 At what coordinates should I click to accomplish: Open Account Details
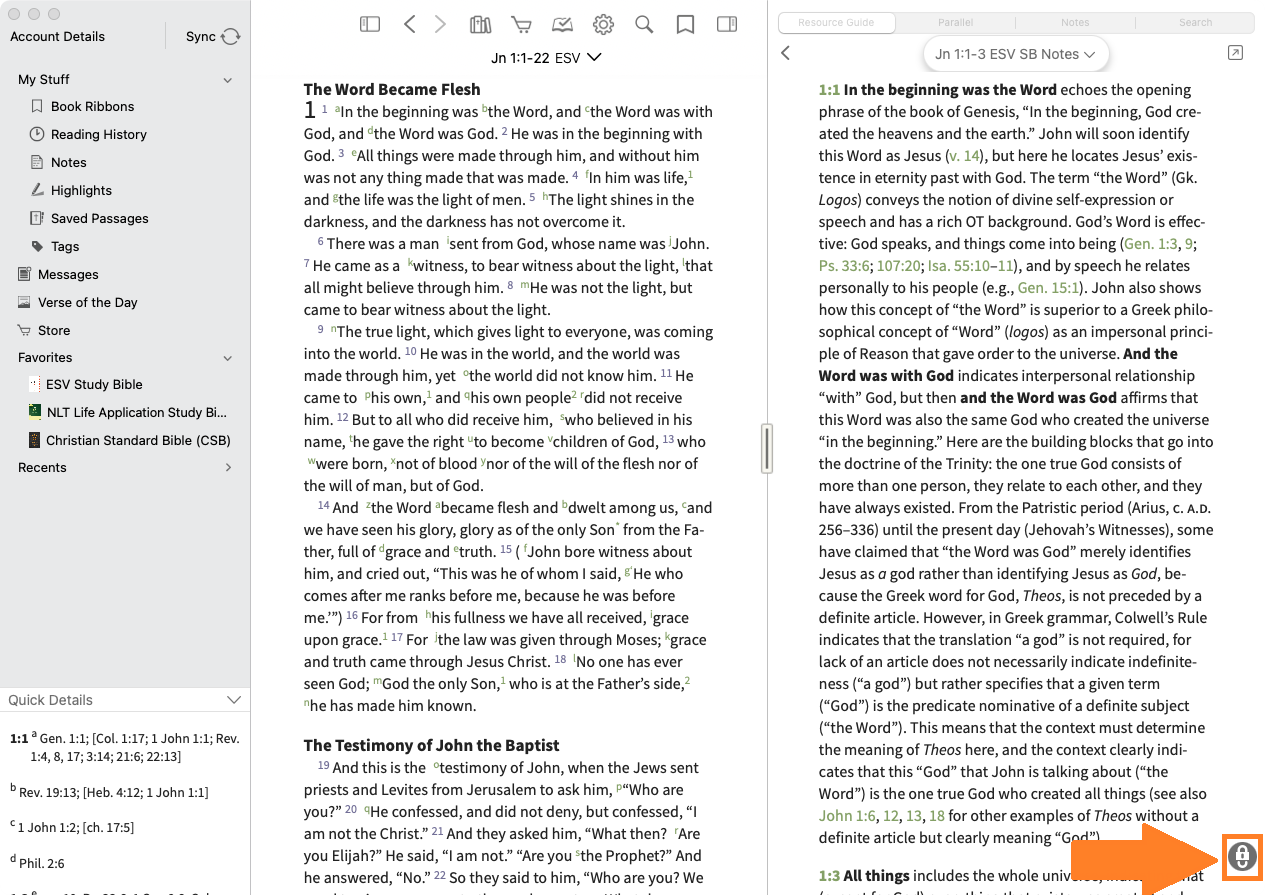57,37
